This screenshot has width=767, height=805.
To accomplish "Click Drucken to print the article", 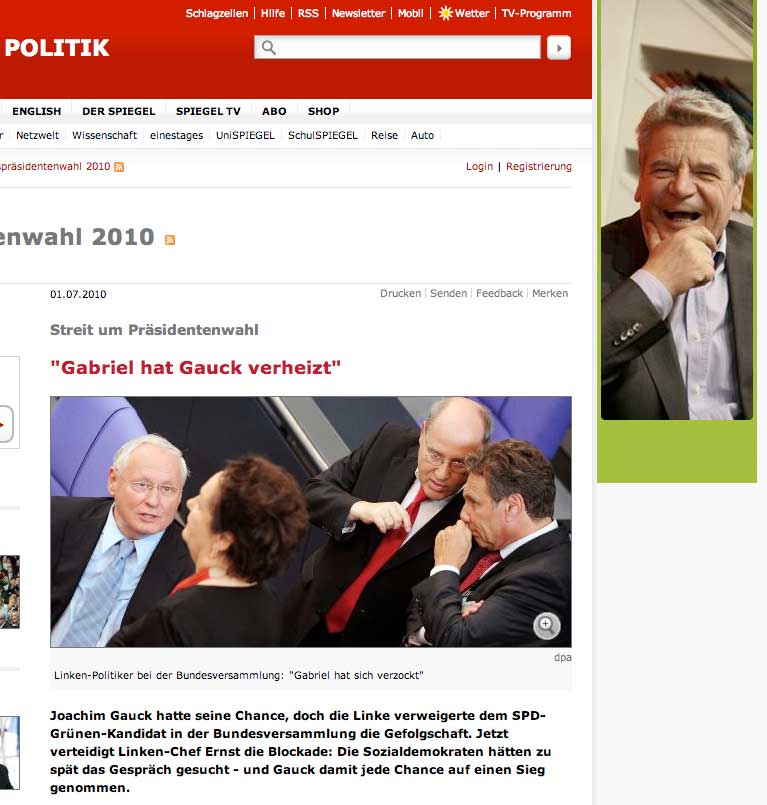I will [400, 293].
